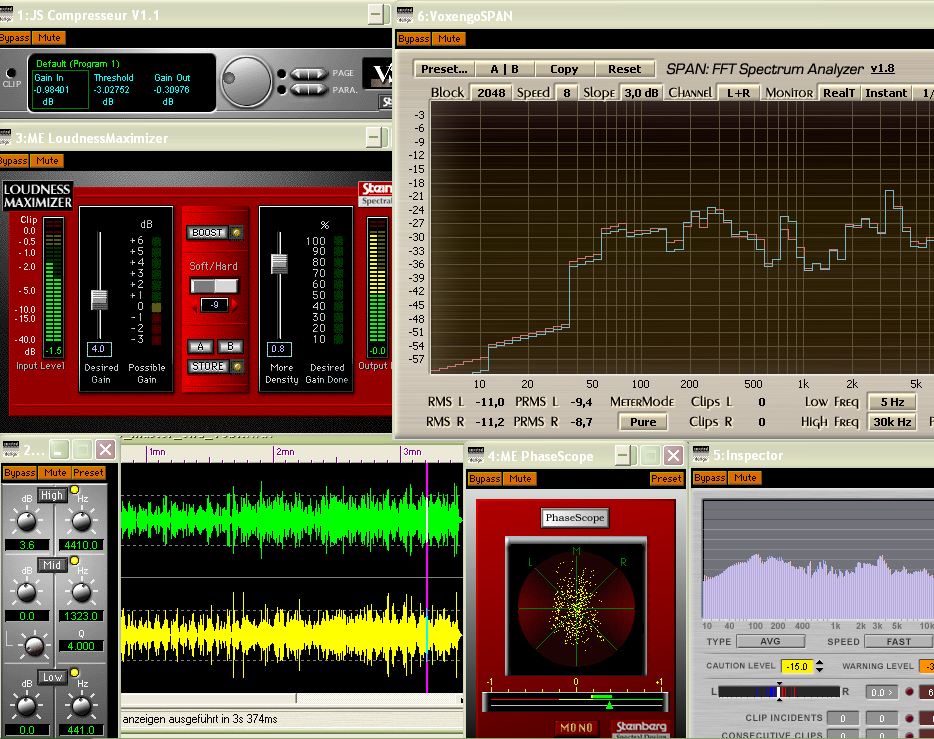Click the phase scope vectorscope display
Screen dimensions: 934x739
(x=576, y=607)
